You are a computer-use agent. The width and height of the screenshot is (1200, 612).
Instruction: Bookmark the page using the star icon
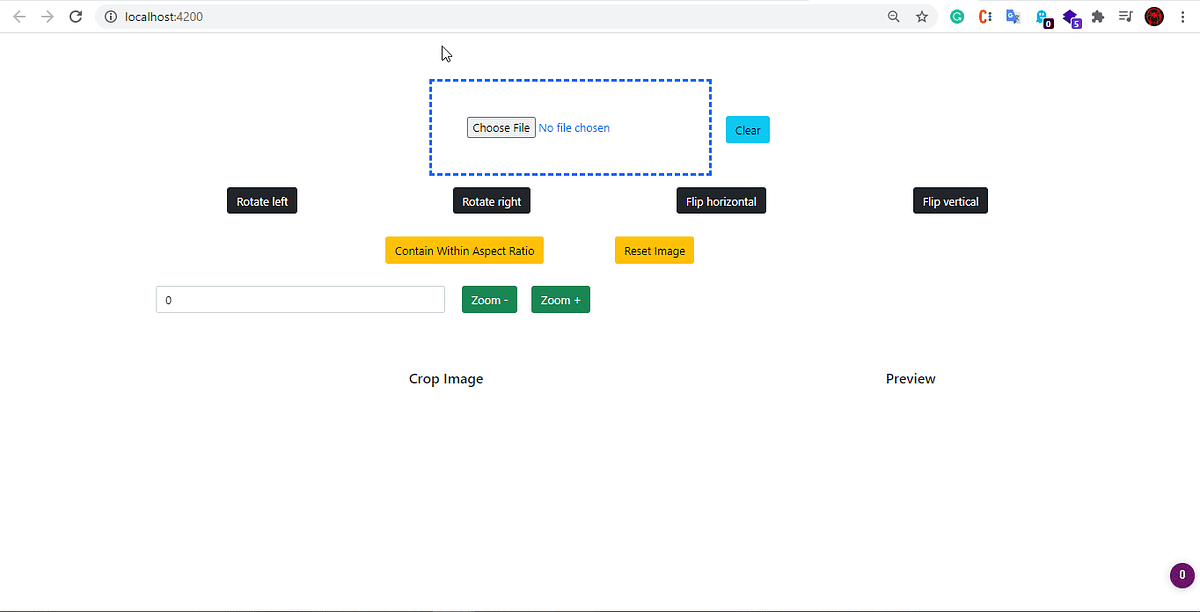point(921,16)
